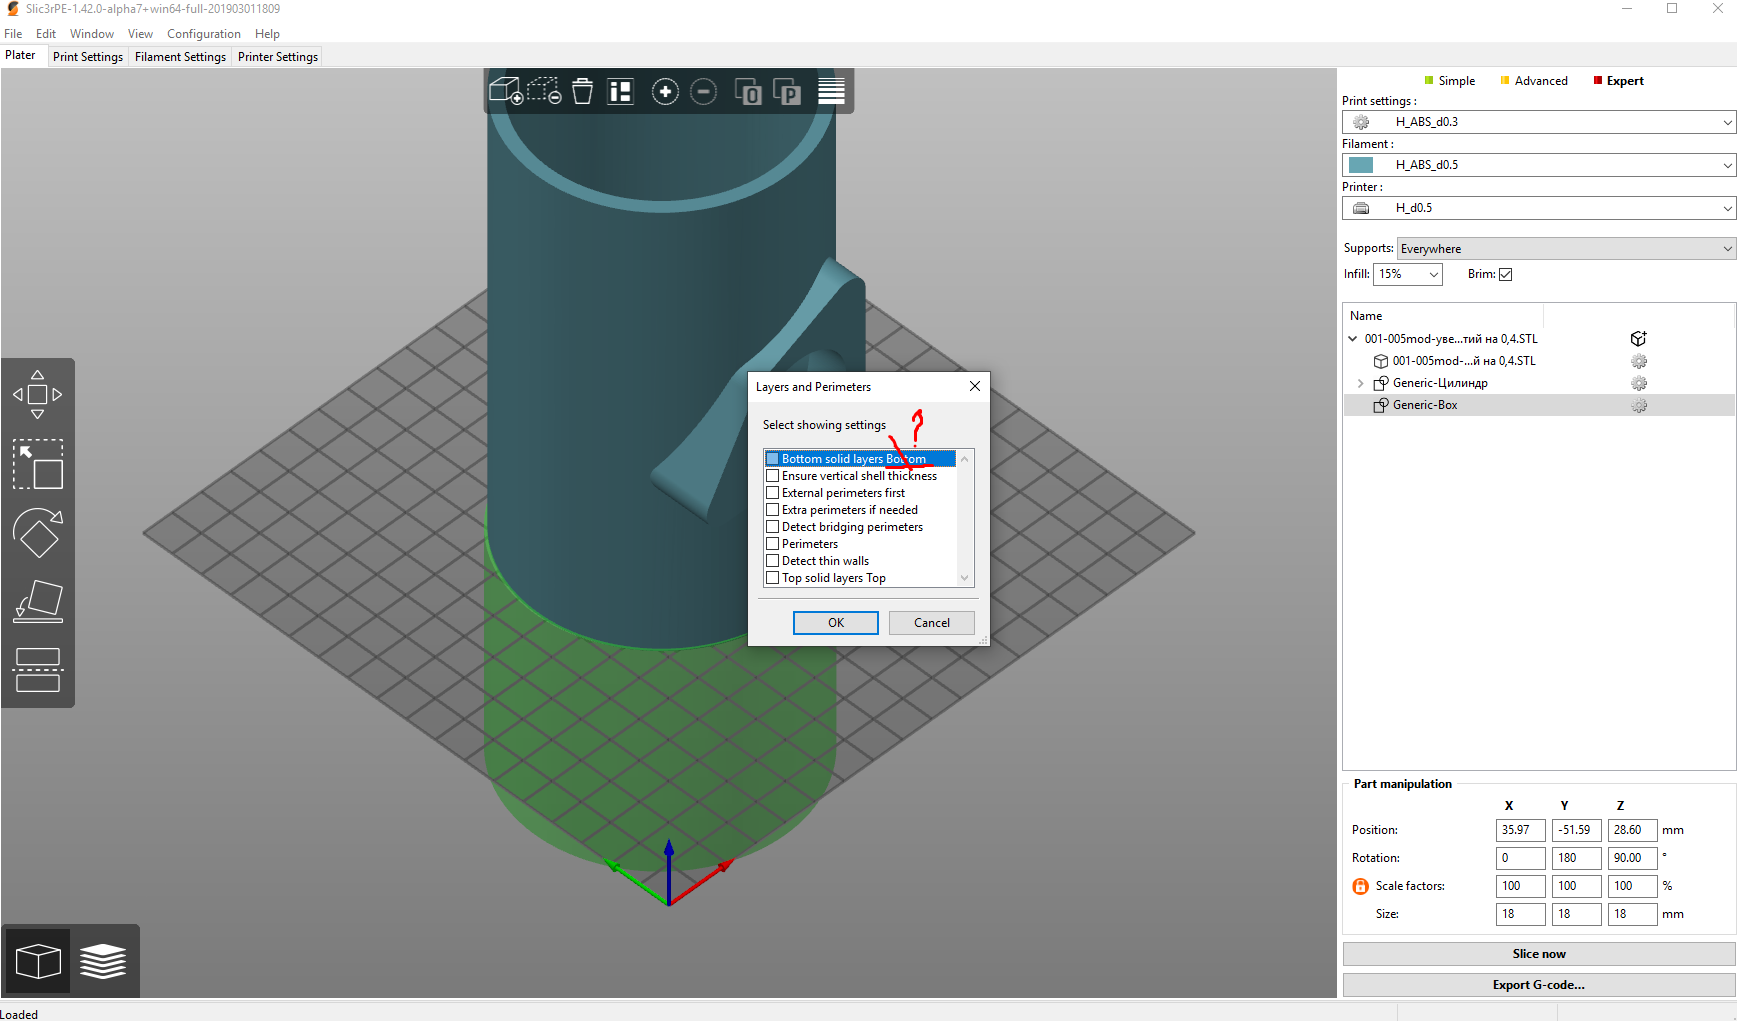Check Bottom solid layers Bottom option
The width and height of the screenshot is (1737, 1021).
tap(772, 459)
